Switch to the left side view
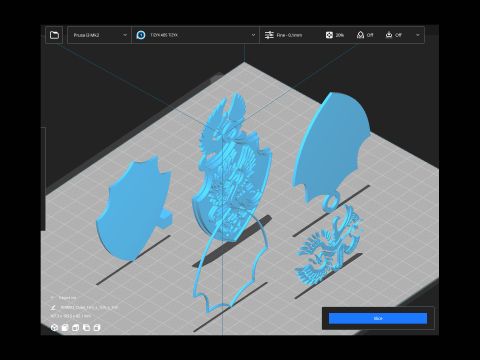 tap(86, 328)
